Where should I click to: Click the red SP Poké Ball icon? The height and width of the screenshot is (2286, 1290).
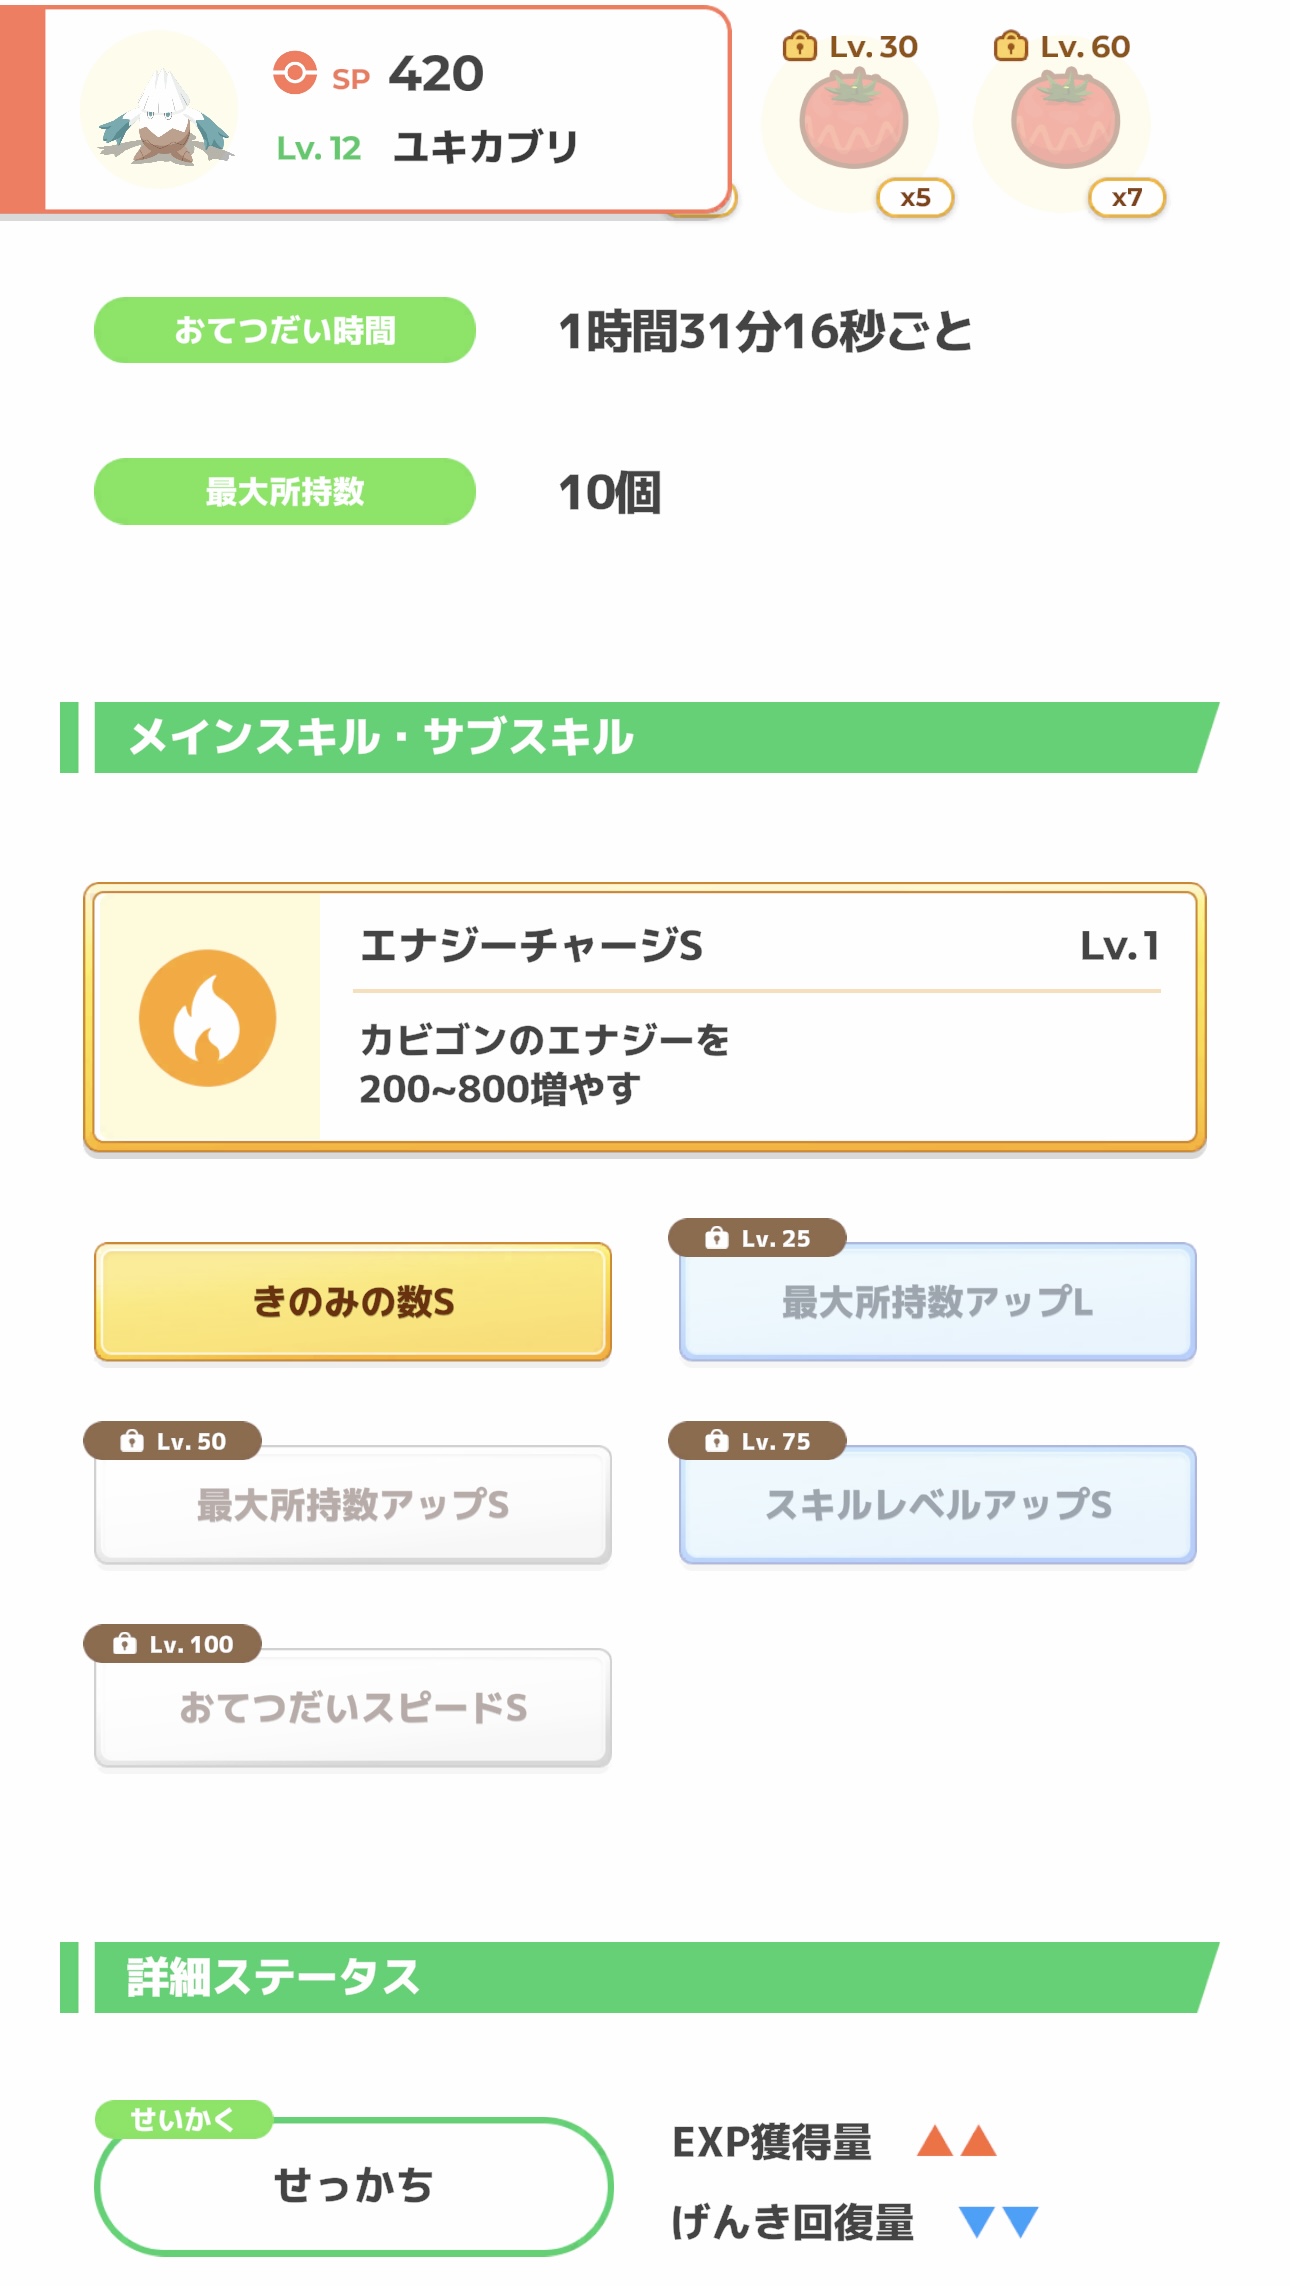[x=295, y=73]
